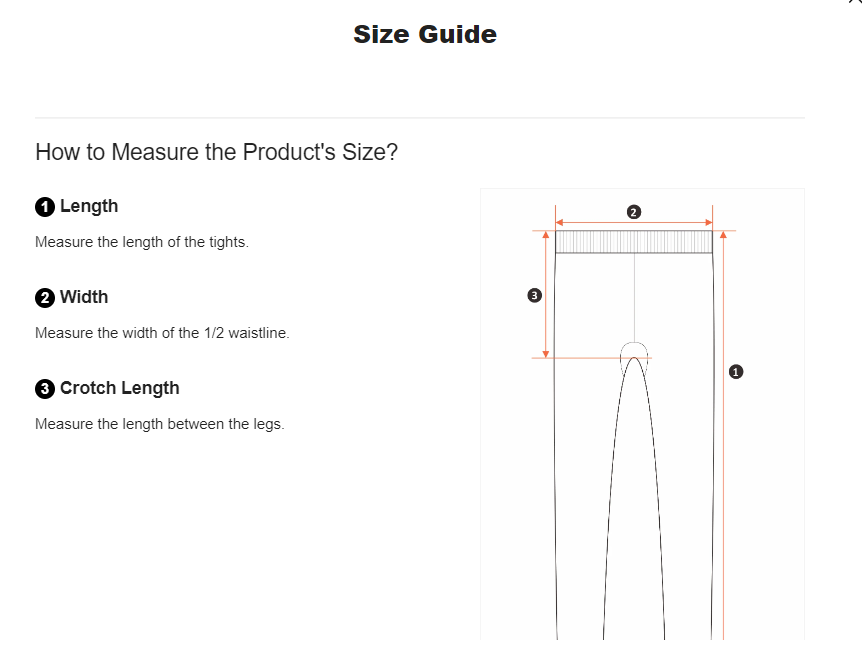Click 'Measure the width of the 1/2 waistline' text

162,333
